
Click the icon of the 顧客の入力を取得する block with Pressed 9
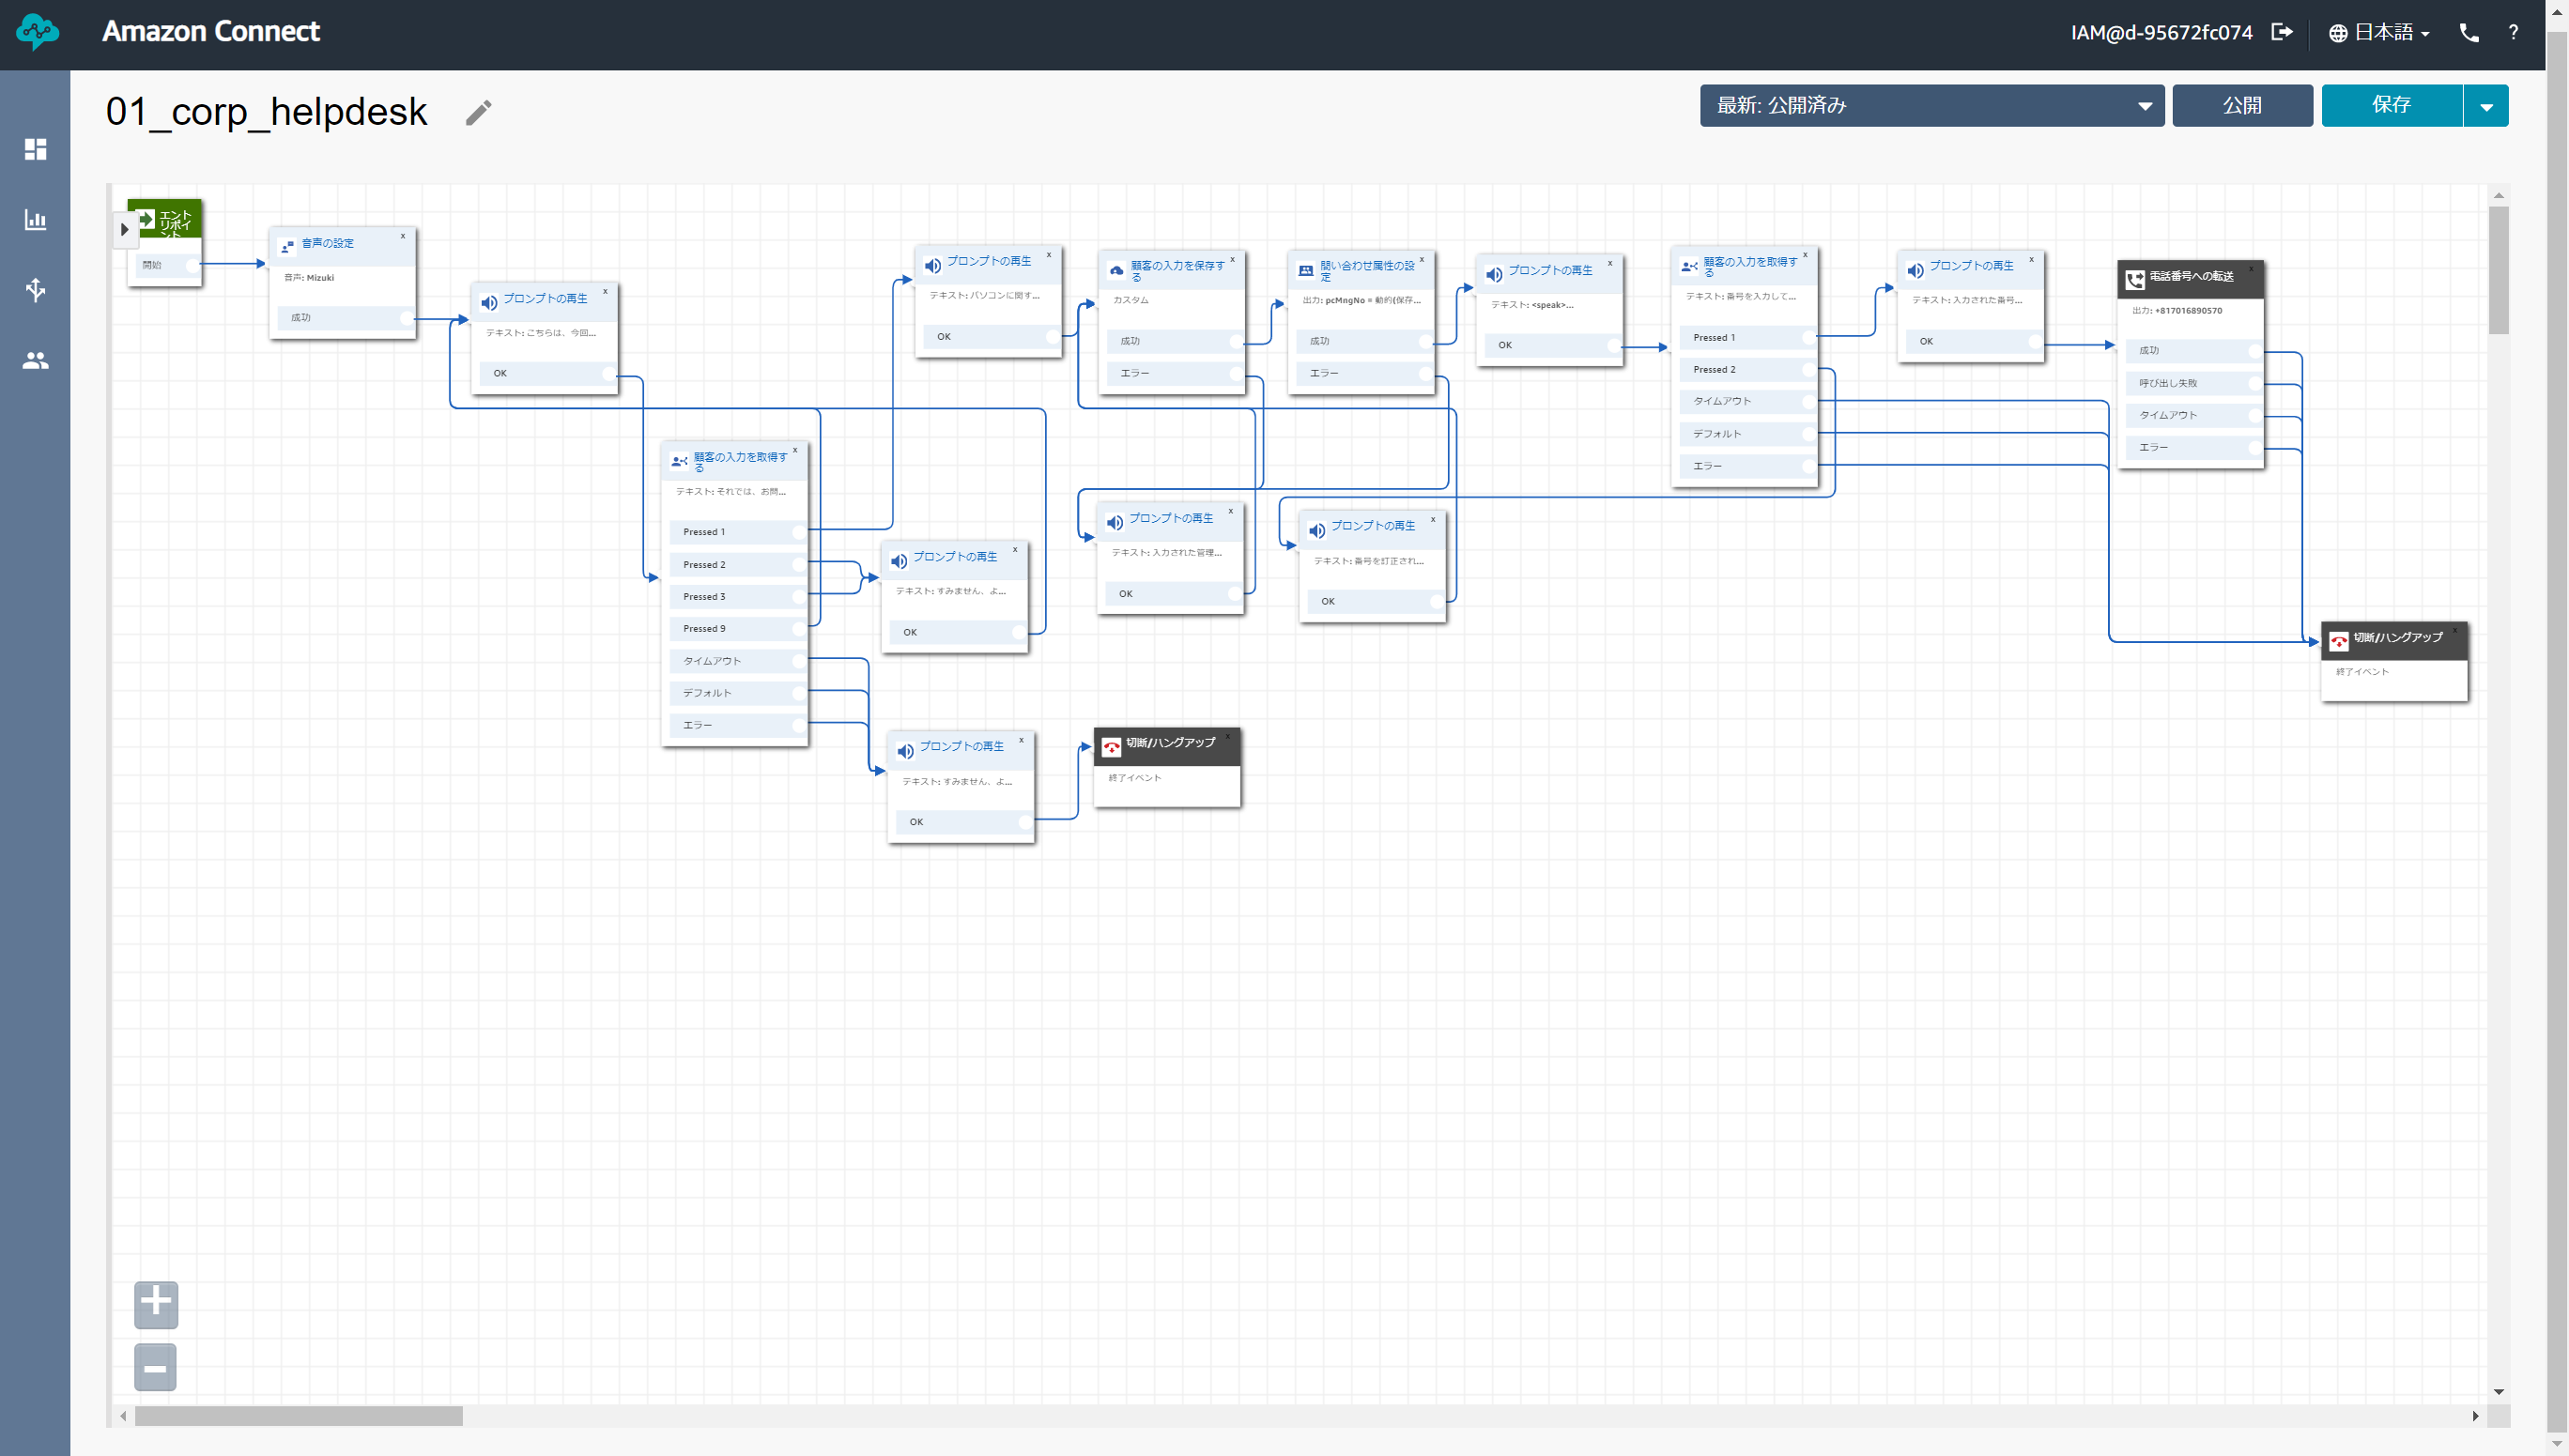tap(680, 461)
